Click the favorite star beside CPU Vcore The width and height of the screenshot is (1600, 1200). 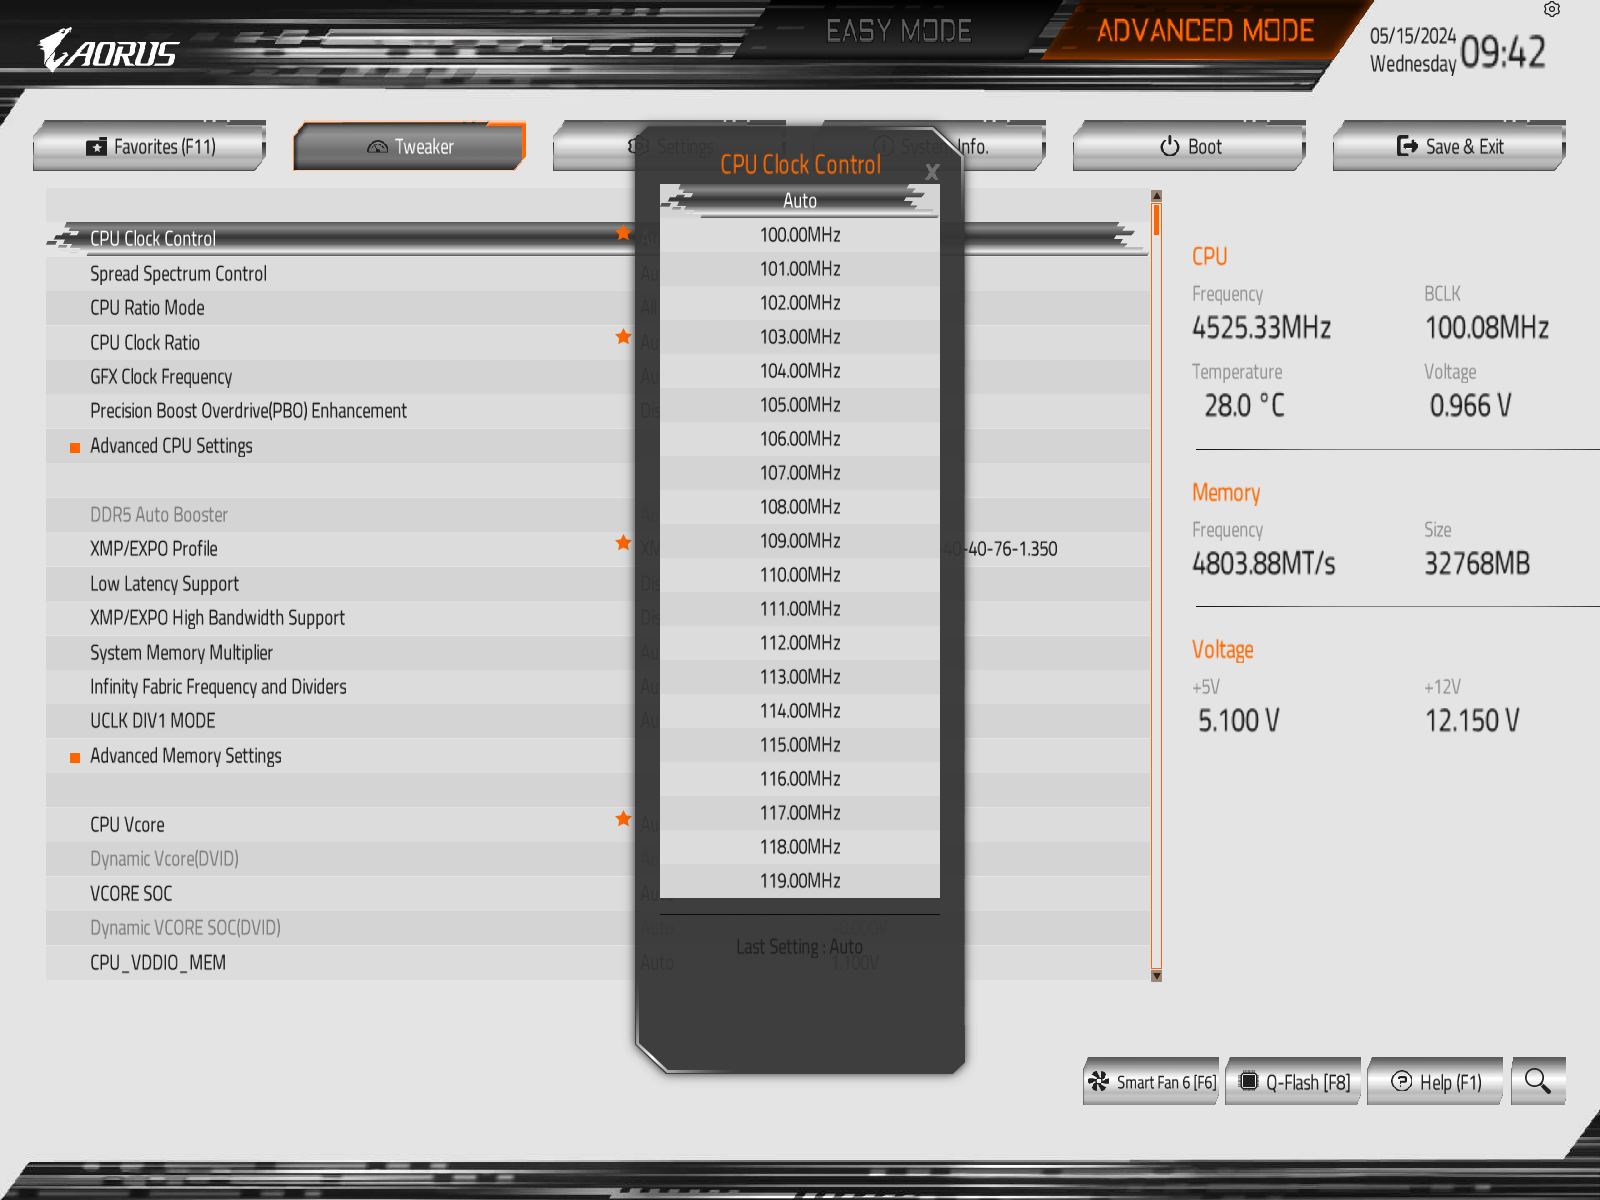coord(623,819)
